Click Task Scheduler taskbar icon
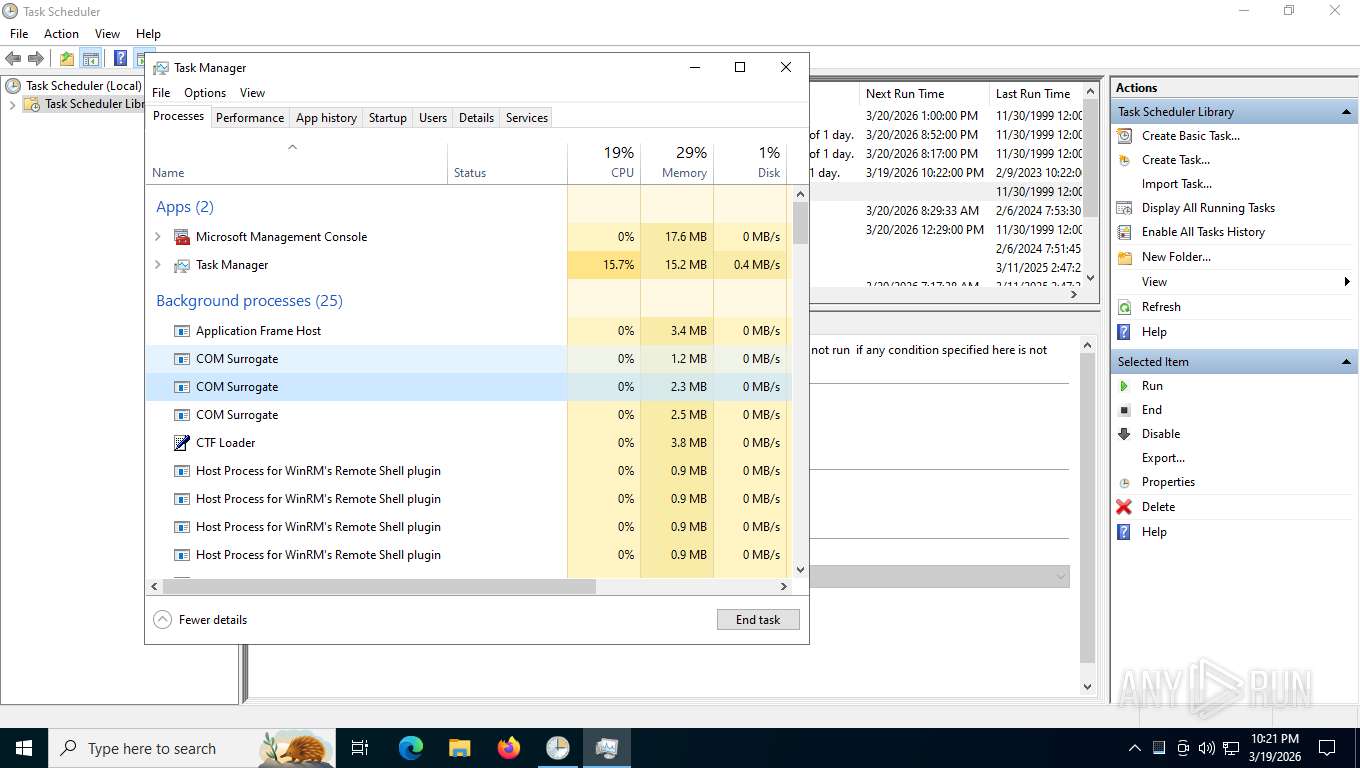Viewport: 1360px width, 768px height. click(558, 748)
